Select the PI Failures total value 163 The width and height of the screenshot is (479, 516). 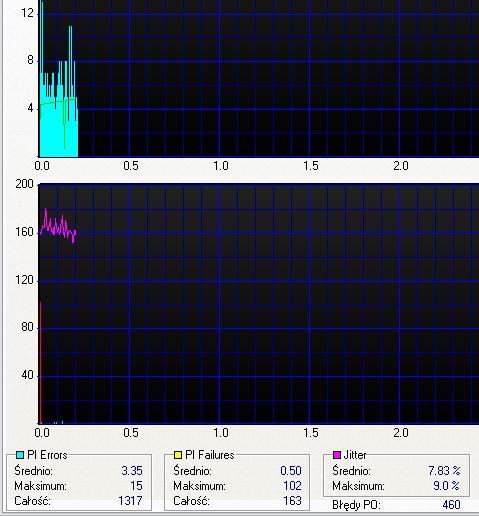tap(292, 501)
